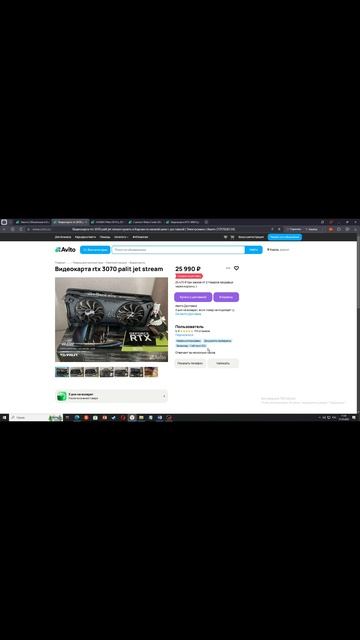Switch to the fifth browser tab
Image resolution: width=360 pixels, height=640 pixels.
point(182,222)
